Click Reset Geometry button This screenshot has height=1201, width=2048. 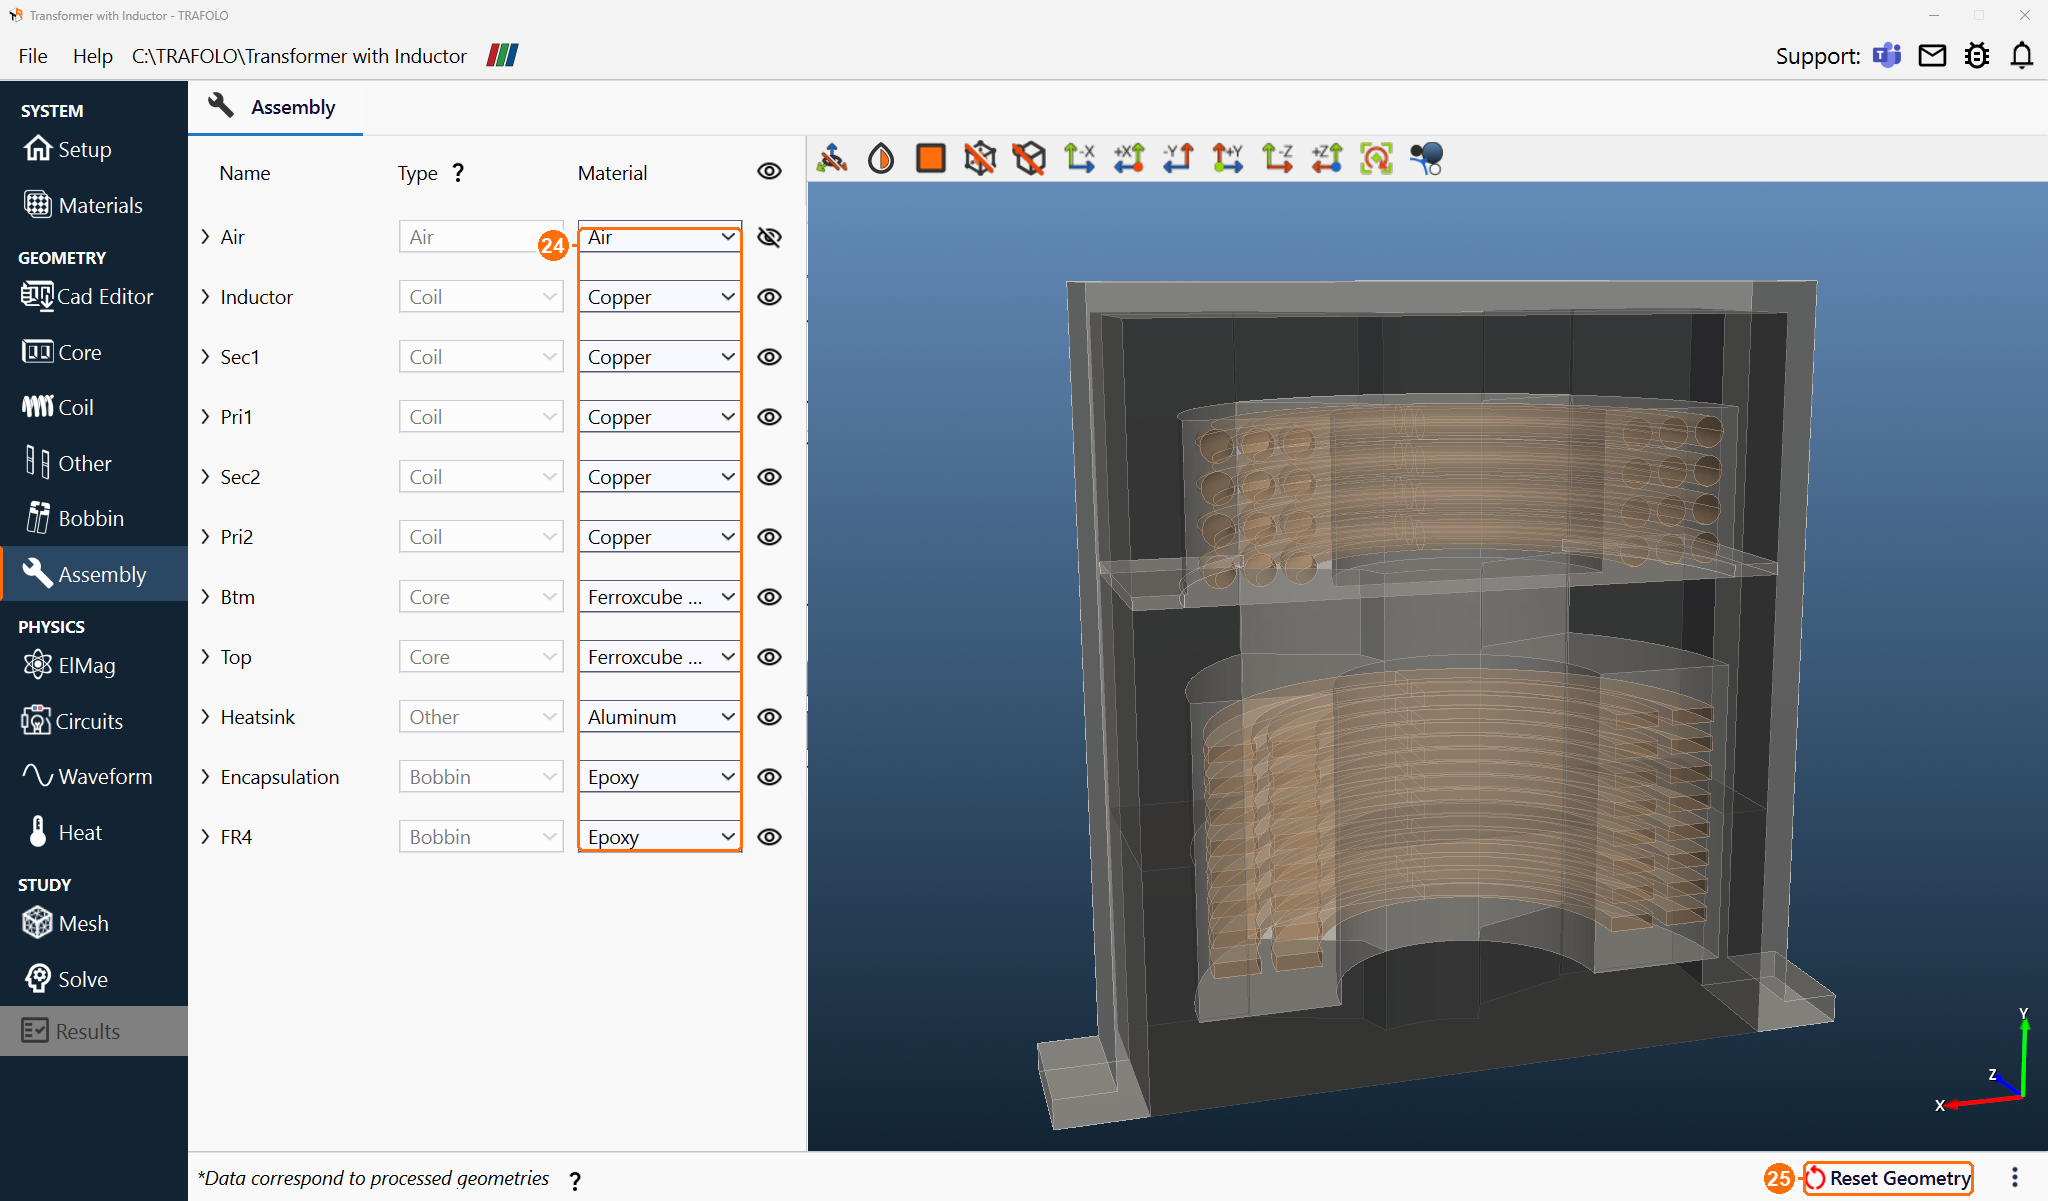point(1888,1178)
